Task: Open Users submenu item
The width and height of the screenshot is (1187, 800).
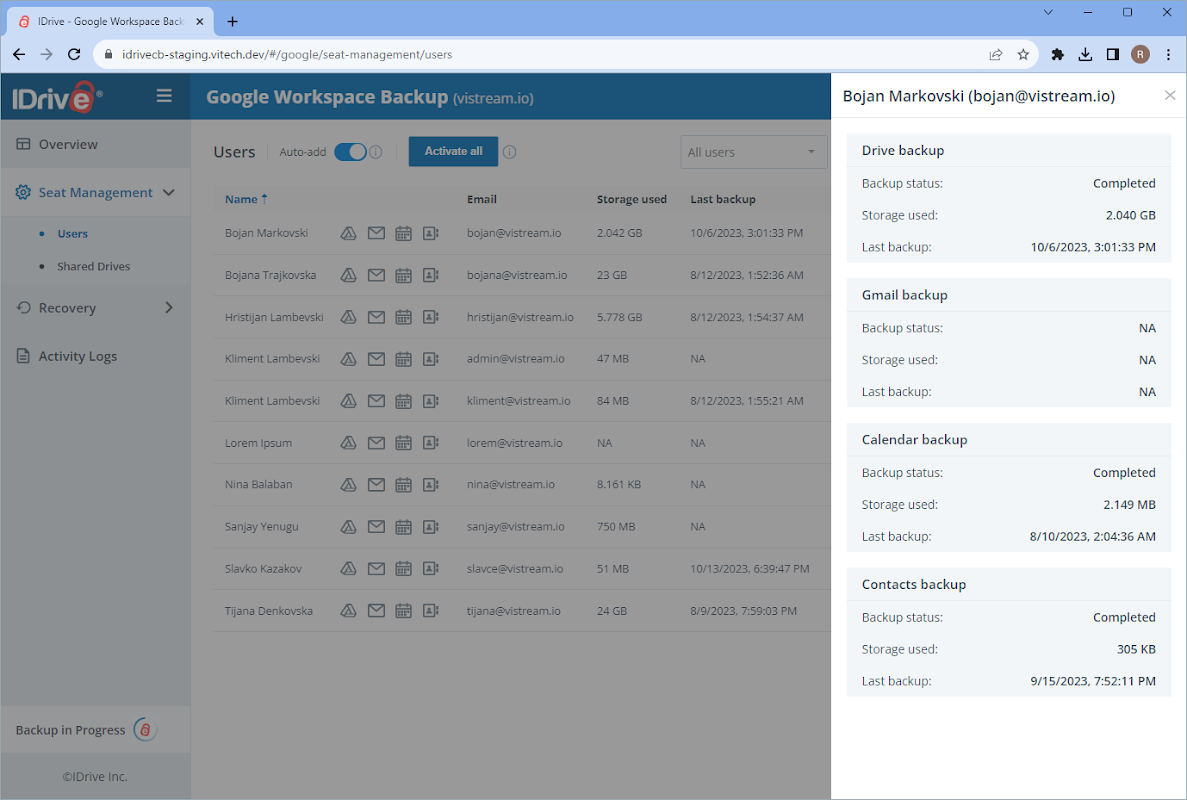Action: click(x=73, y=234)
